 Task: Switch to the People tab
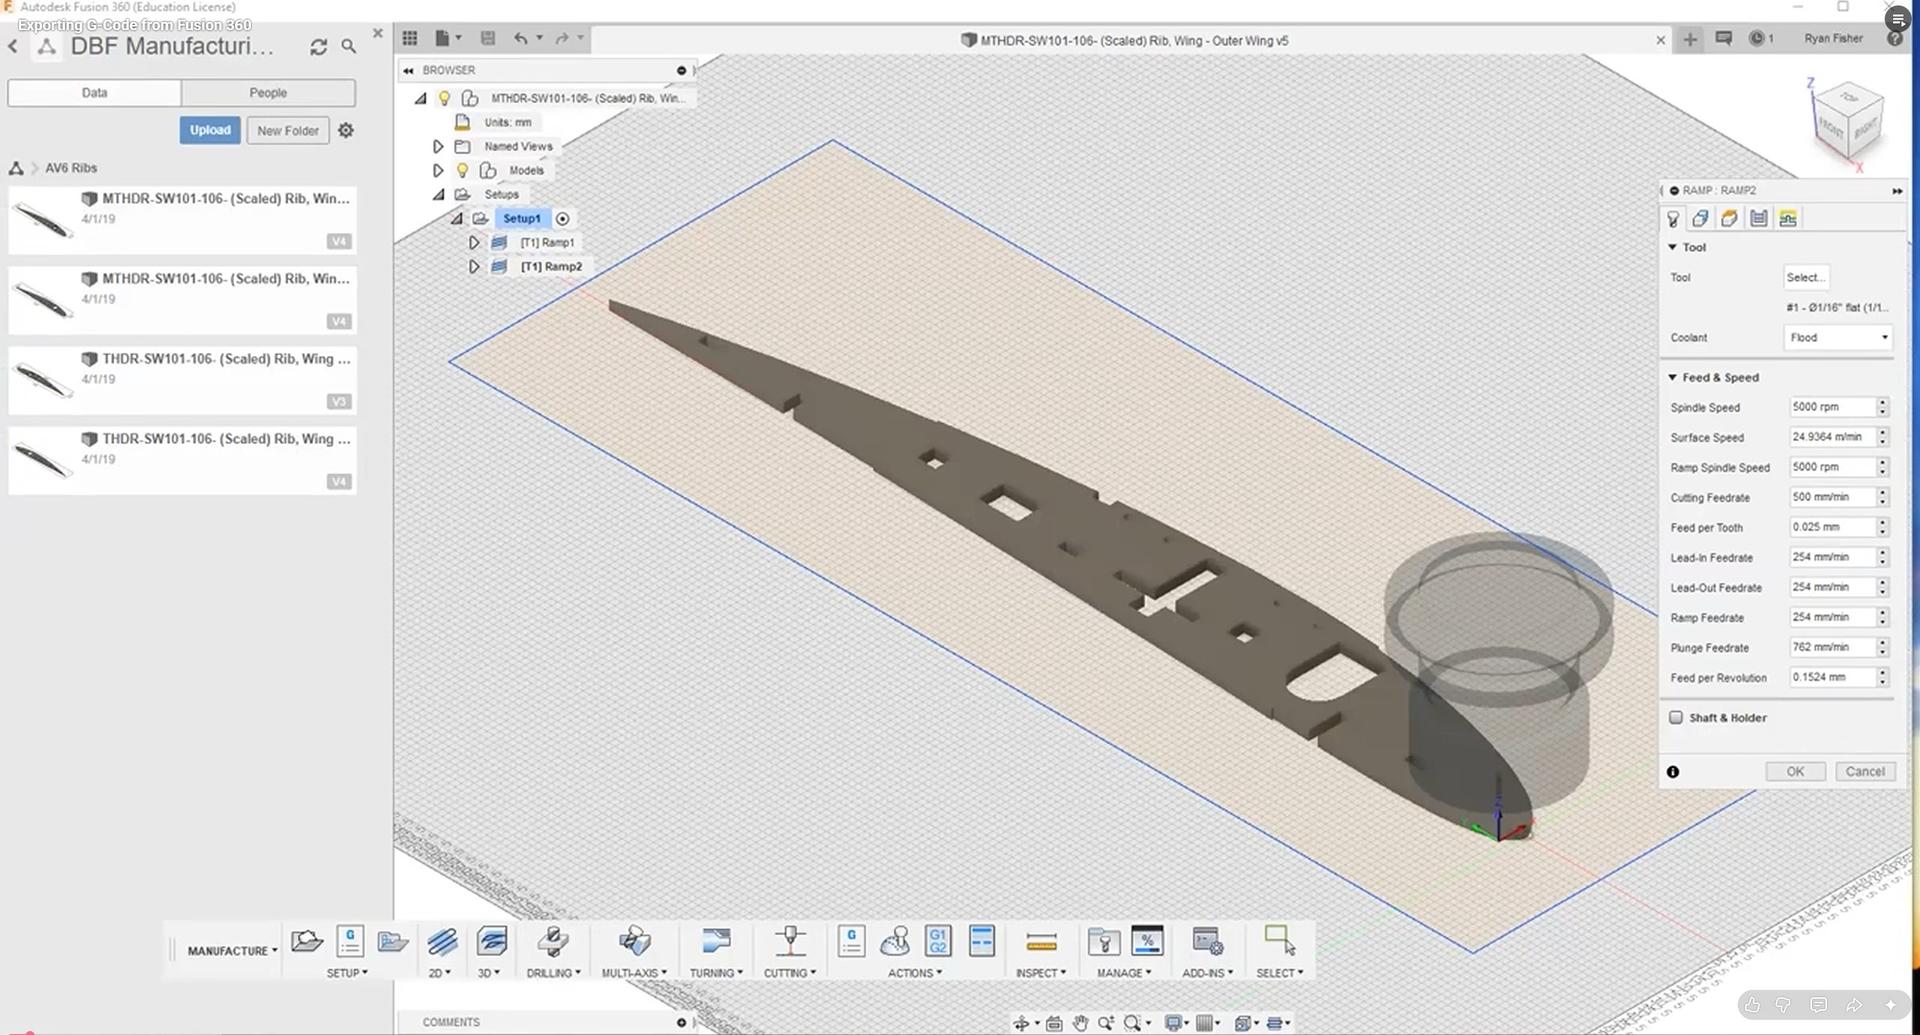[x=267, y=92]
